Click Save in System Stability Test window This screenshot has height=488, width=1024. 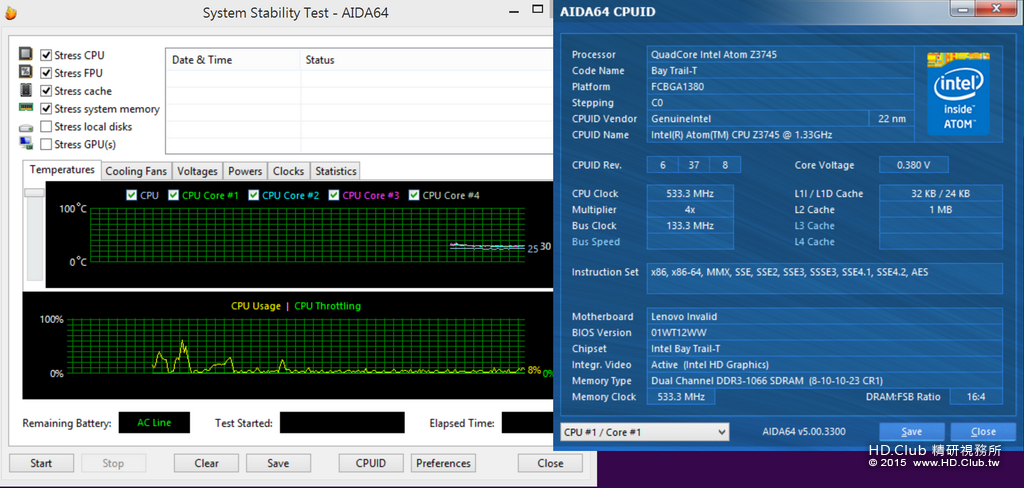[x=278, y=463]
